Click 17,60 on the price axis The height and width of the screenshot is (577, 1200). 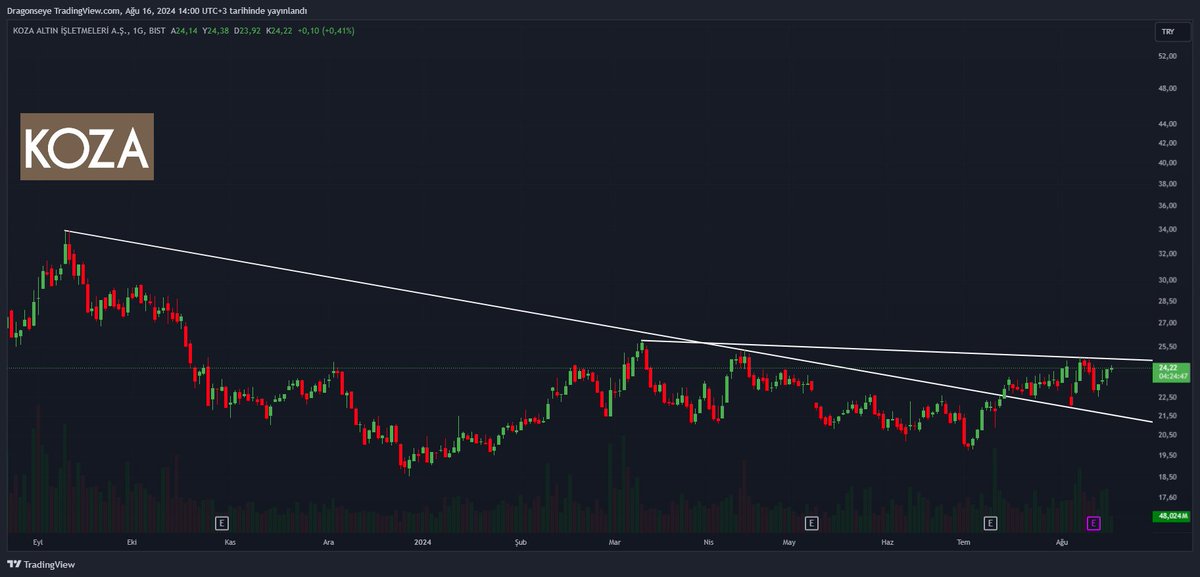pos(1167,497)
